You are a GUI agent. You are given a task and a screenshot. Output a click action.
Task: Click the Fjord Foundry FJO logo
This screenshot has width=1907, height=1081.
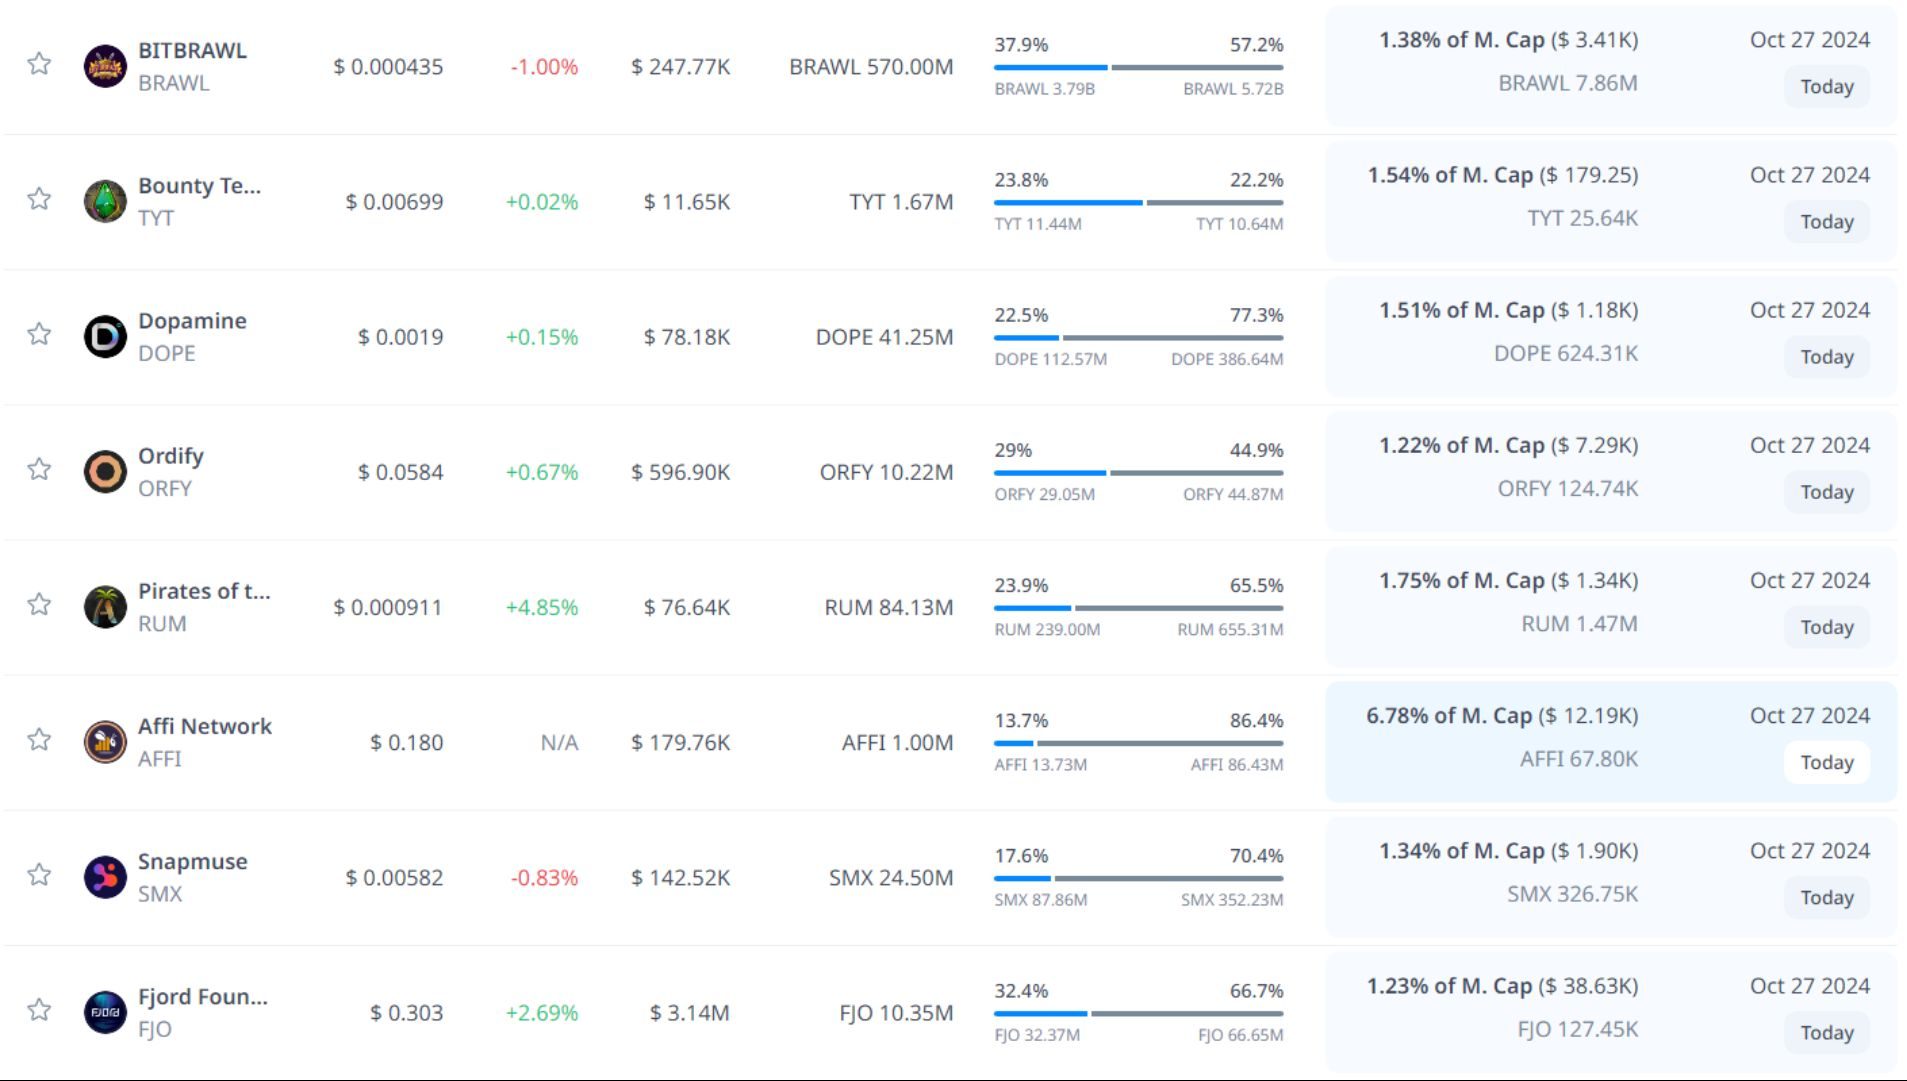pyautogui.click(x=105, y=1012)
